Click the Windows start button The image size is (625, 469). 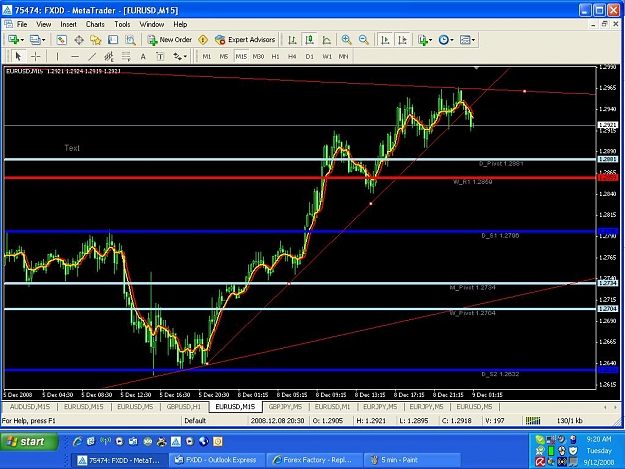pyautogui.click(x=29, y=442)
